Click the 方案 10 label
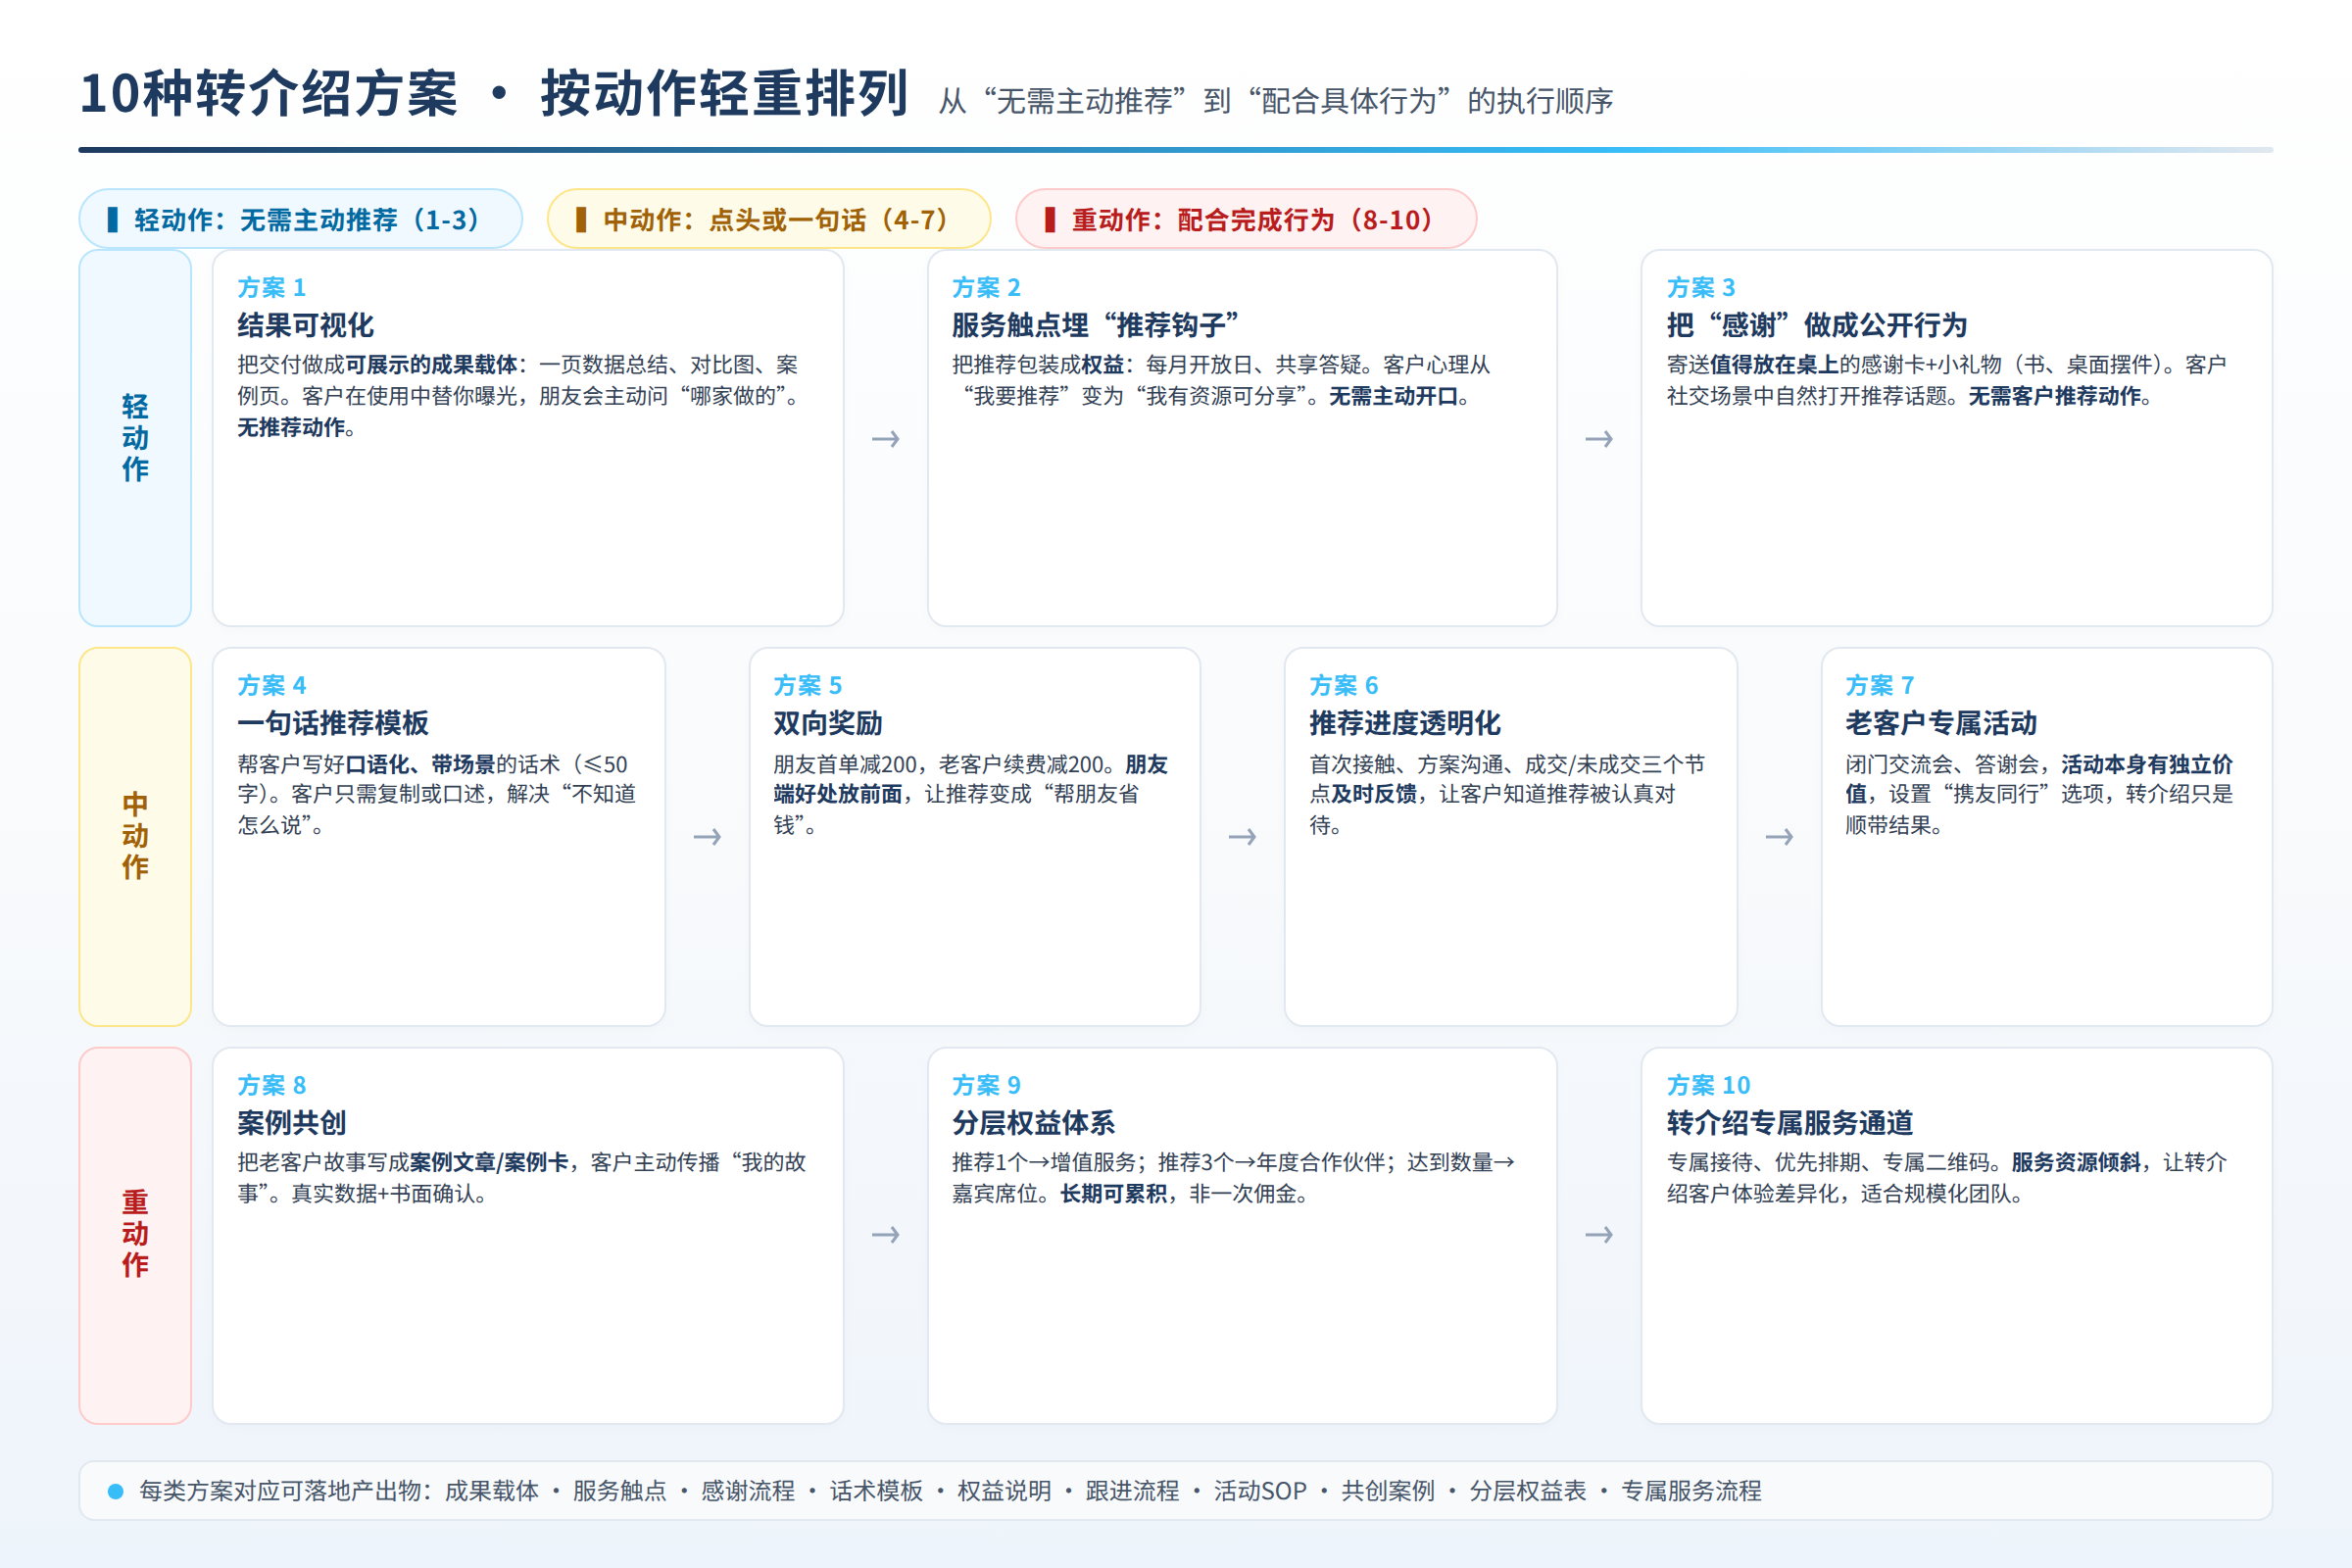The height and width of the screenshot is (1568, 2352). [x=1708, y=1085]
